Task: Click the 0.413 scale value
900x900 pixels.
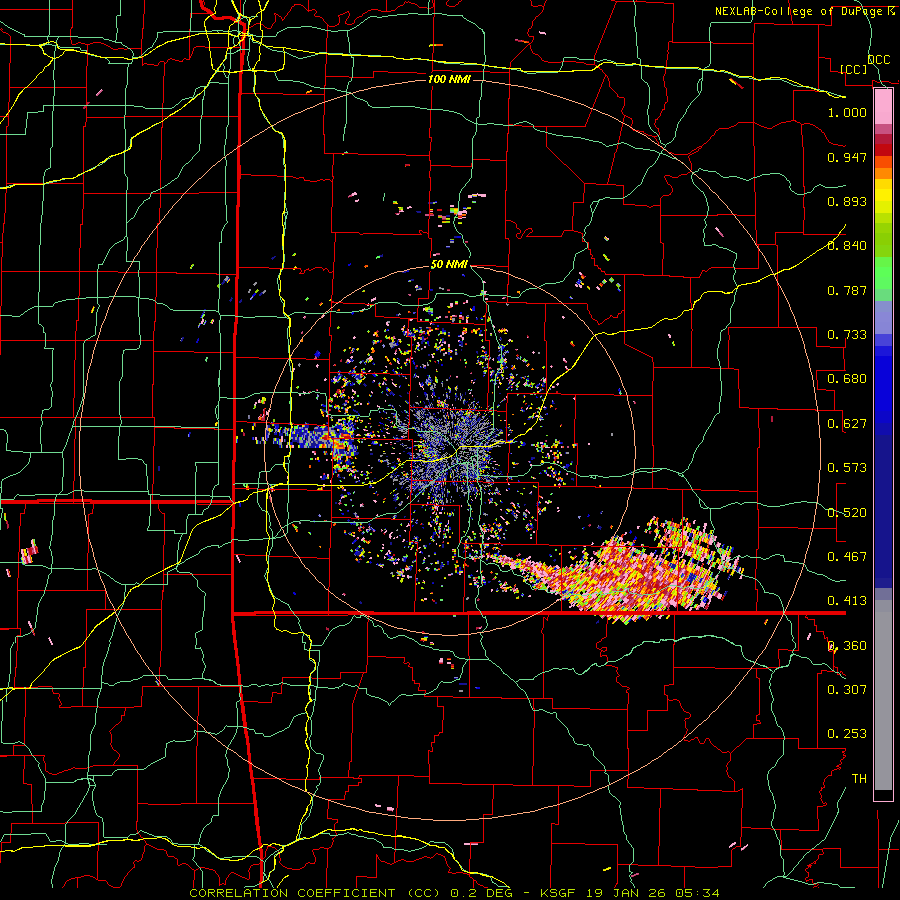Action: click(x=847, y=600)
